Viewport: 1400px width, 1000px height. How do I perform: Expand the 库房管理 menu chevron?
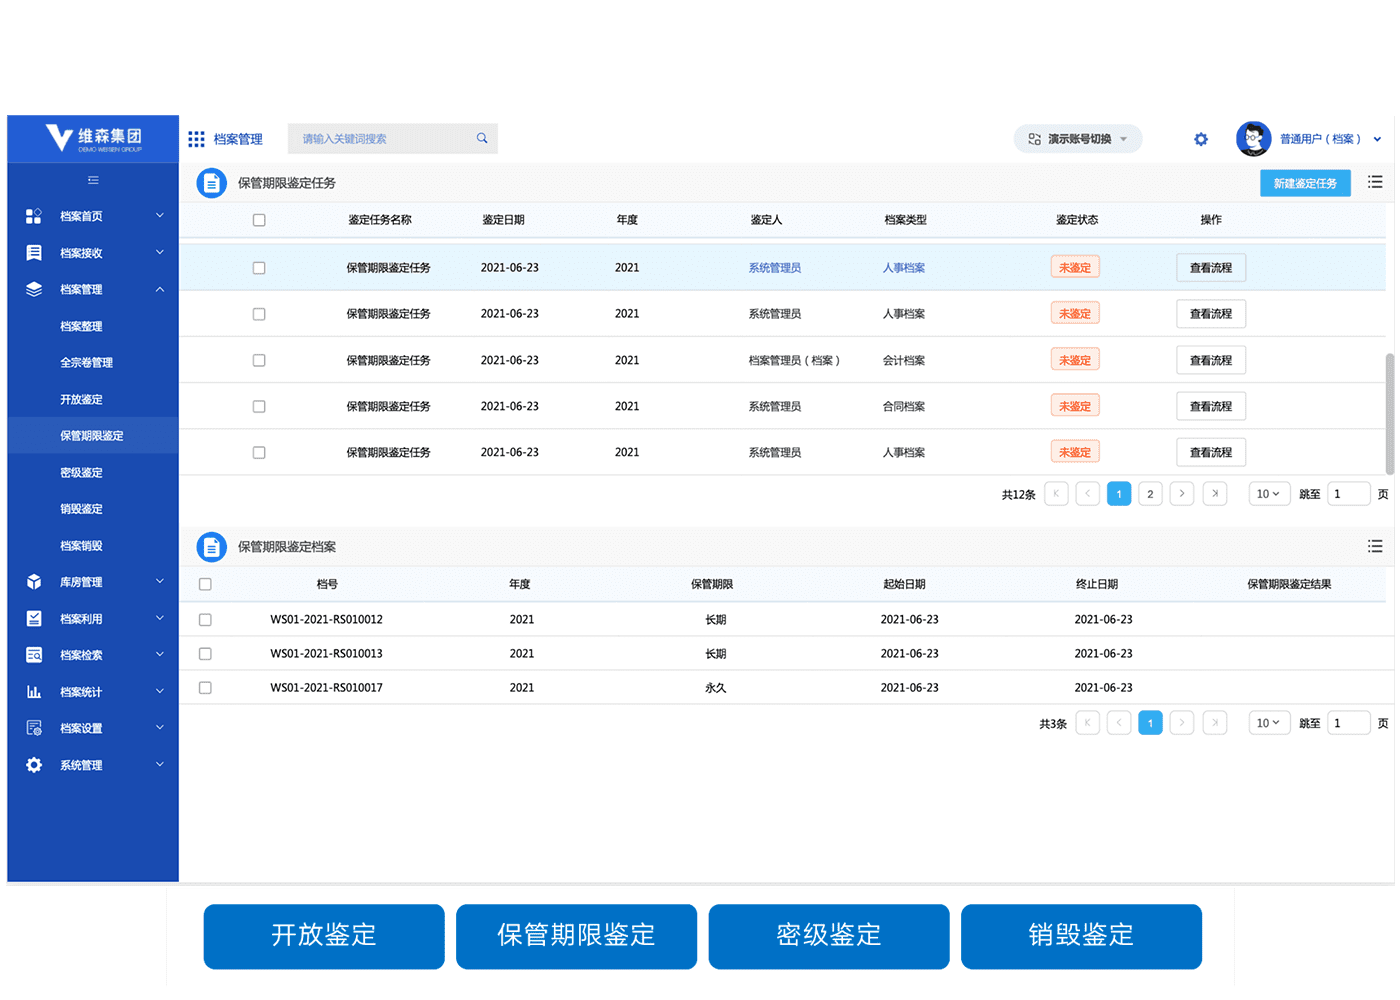tap(160, 582)
